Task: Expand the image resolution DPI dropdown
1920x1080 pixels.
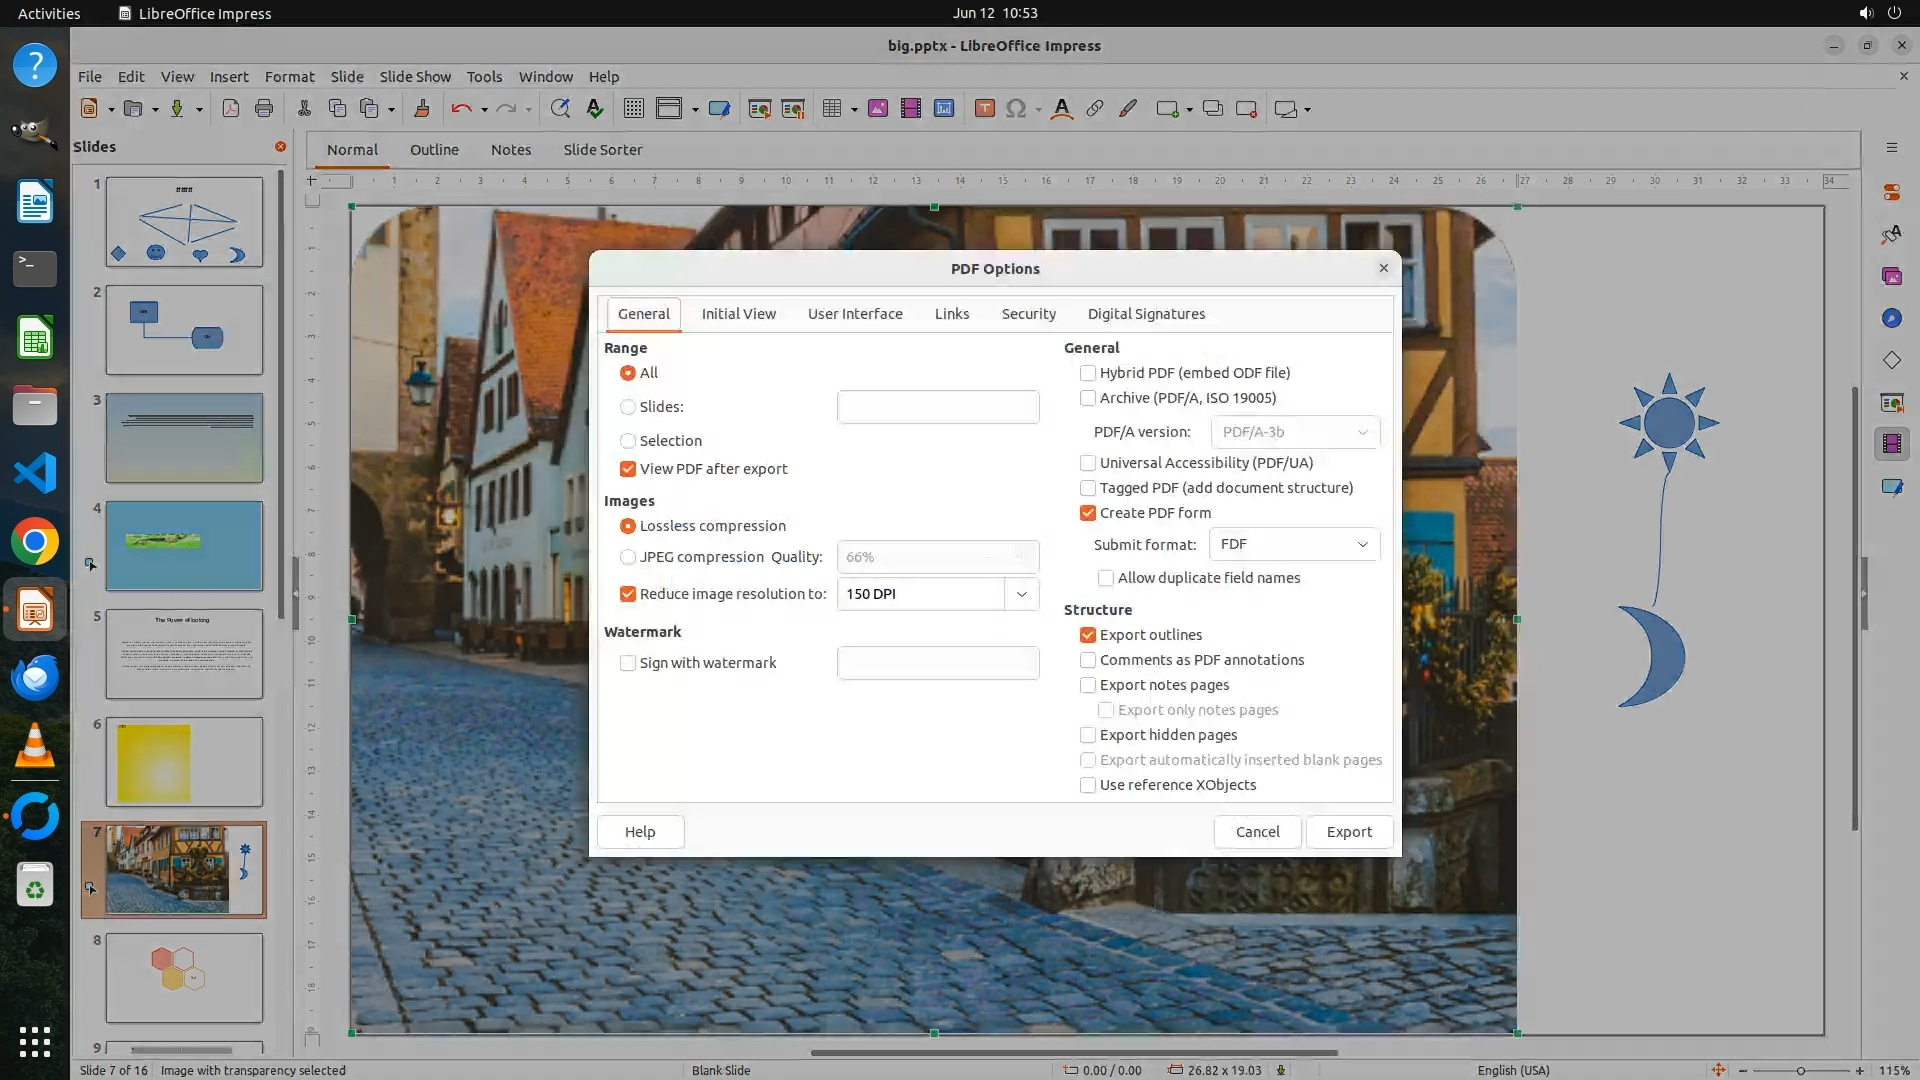Action: pyautogui.click(x=1021, y=594)
